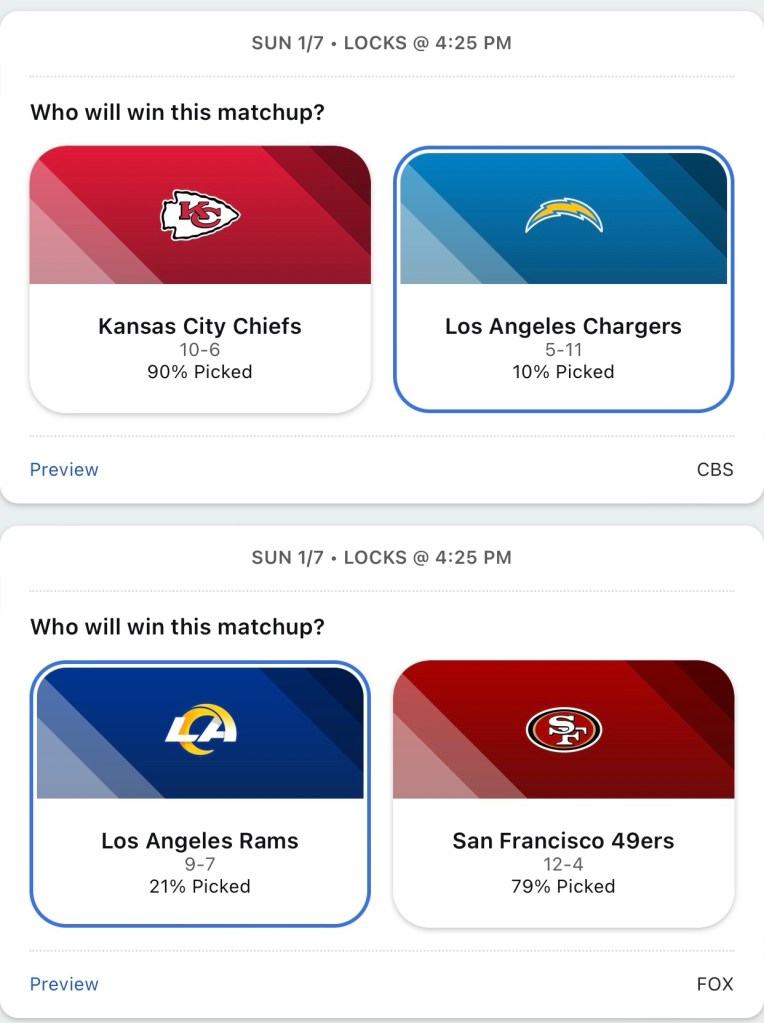Image resolution: width=764 pixels, height=1023 pixels.
Task: Click the Rams 9-7 record
Action: tap(200, 864)
